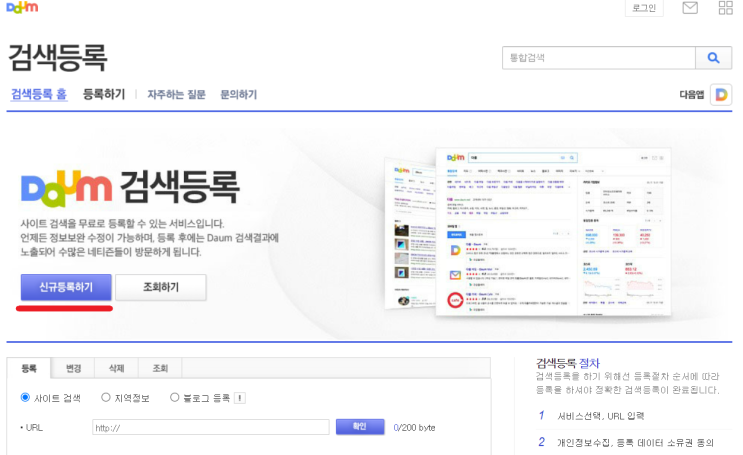Focus the 통합검색 search field
The image size is (743, 455).
point(599,58)
